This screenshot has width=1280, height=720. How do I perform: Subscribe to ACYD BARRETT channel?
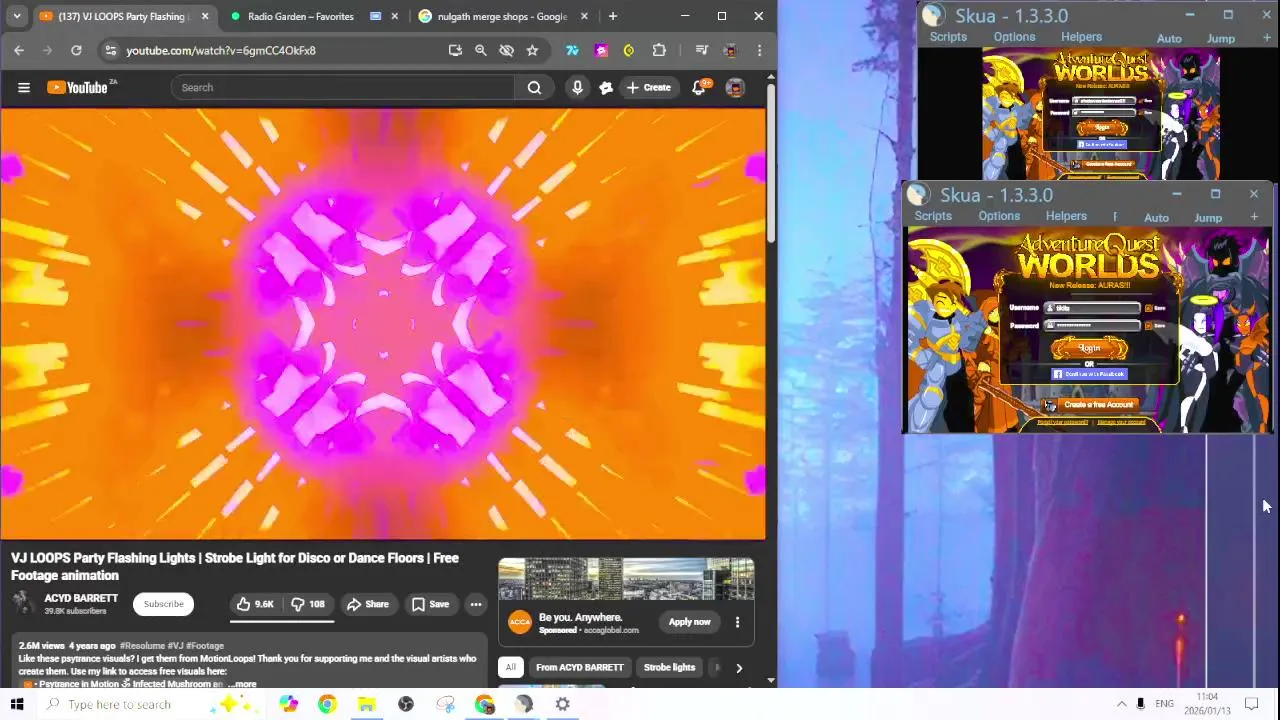tap(163, 604)
